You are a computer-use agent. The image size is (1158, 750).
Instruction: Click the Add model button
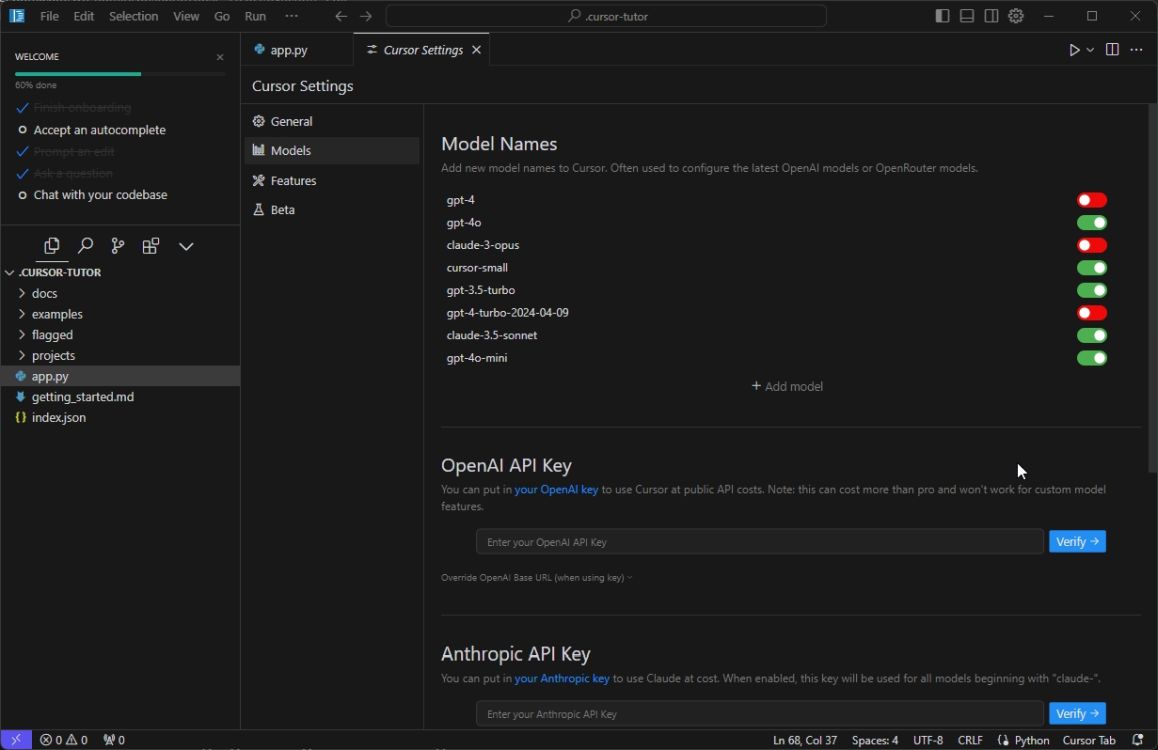787,386
